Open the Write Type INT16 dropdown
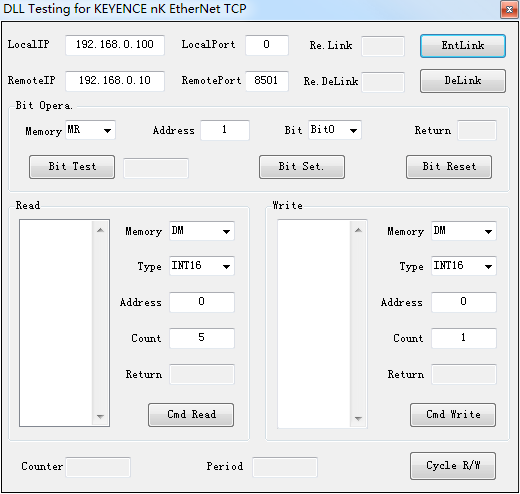 pos(464,266)
